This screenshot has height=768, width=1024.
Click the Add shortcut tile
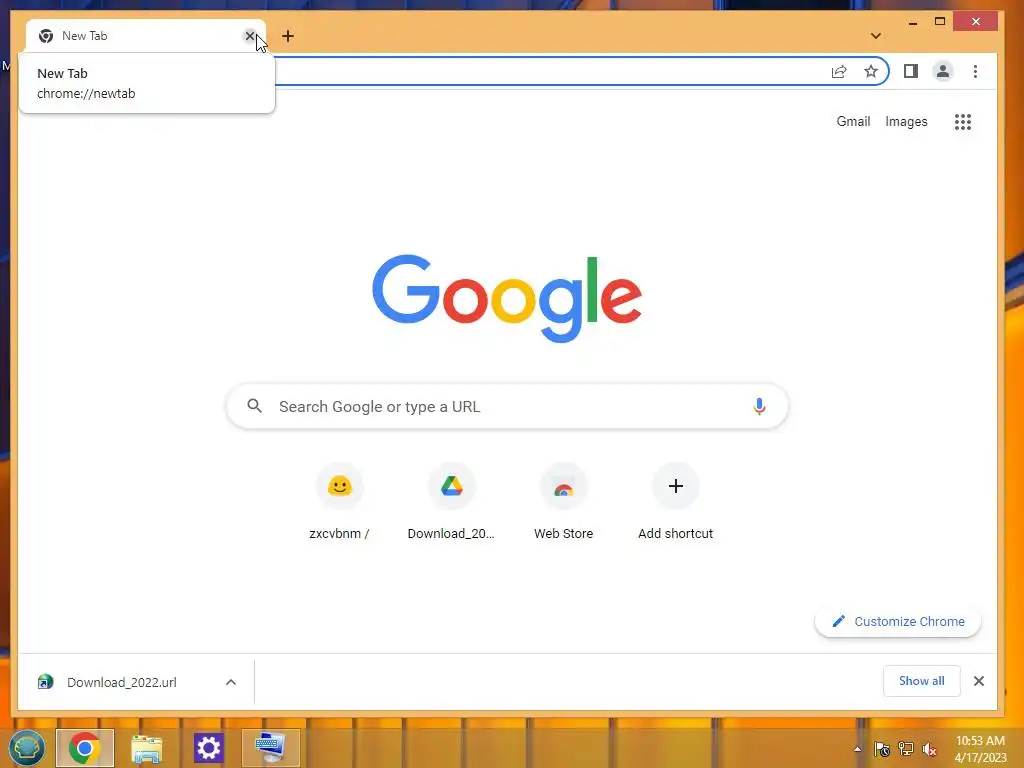675,502
